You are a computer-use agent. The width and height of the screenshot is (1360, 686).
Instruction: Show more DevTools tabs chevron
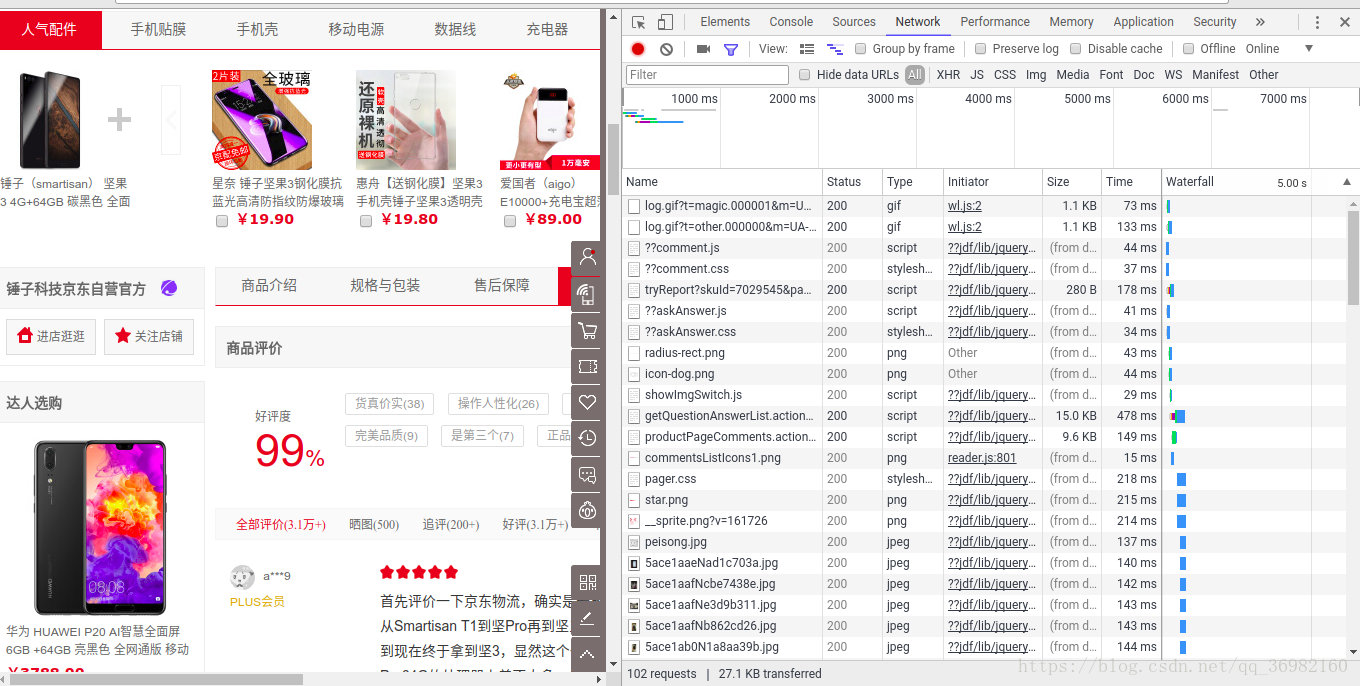(1260, 22)
